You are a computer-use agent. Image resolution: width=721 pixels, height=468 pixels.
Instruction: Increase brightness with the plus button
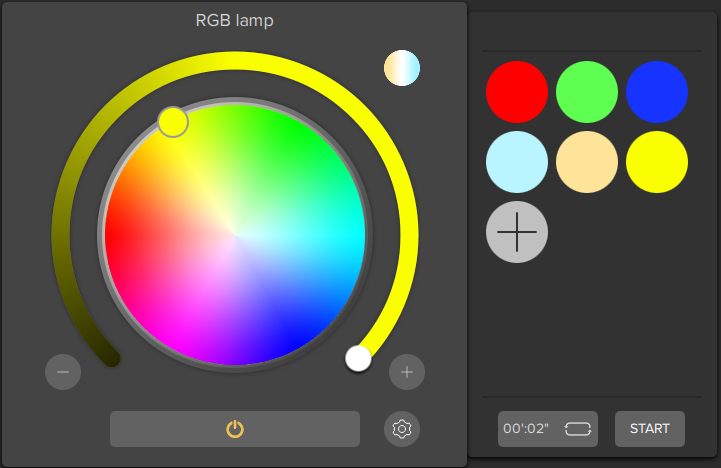coord(407,372)
